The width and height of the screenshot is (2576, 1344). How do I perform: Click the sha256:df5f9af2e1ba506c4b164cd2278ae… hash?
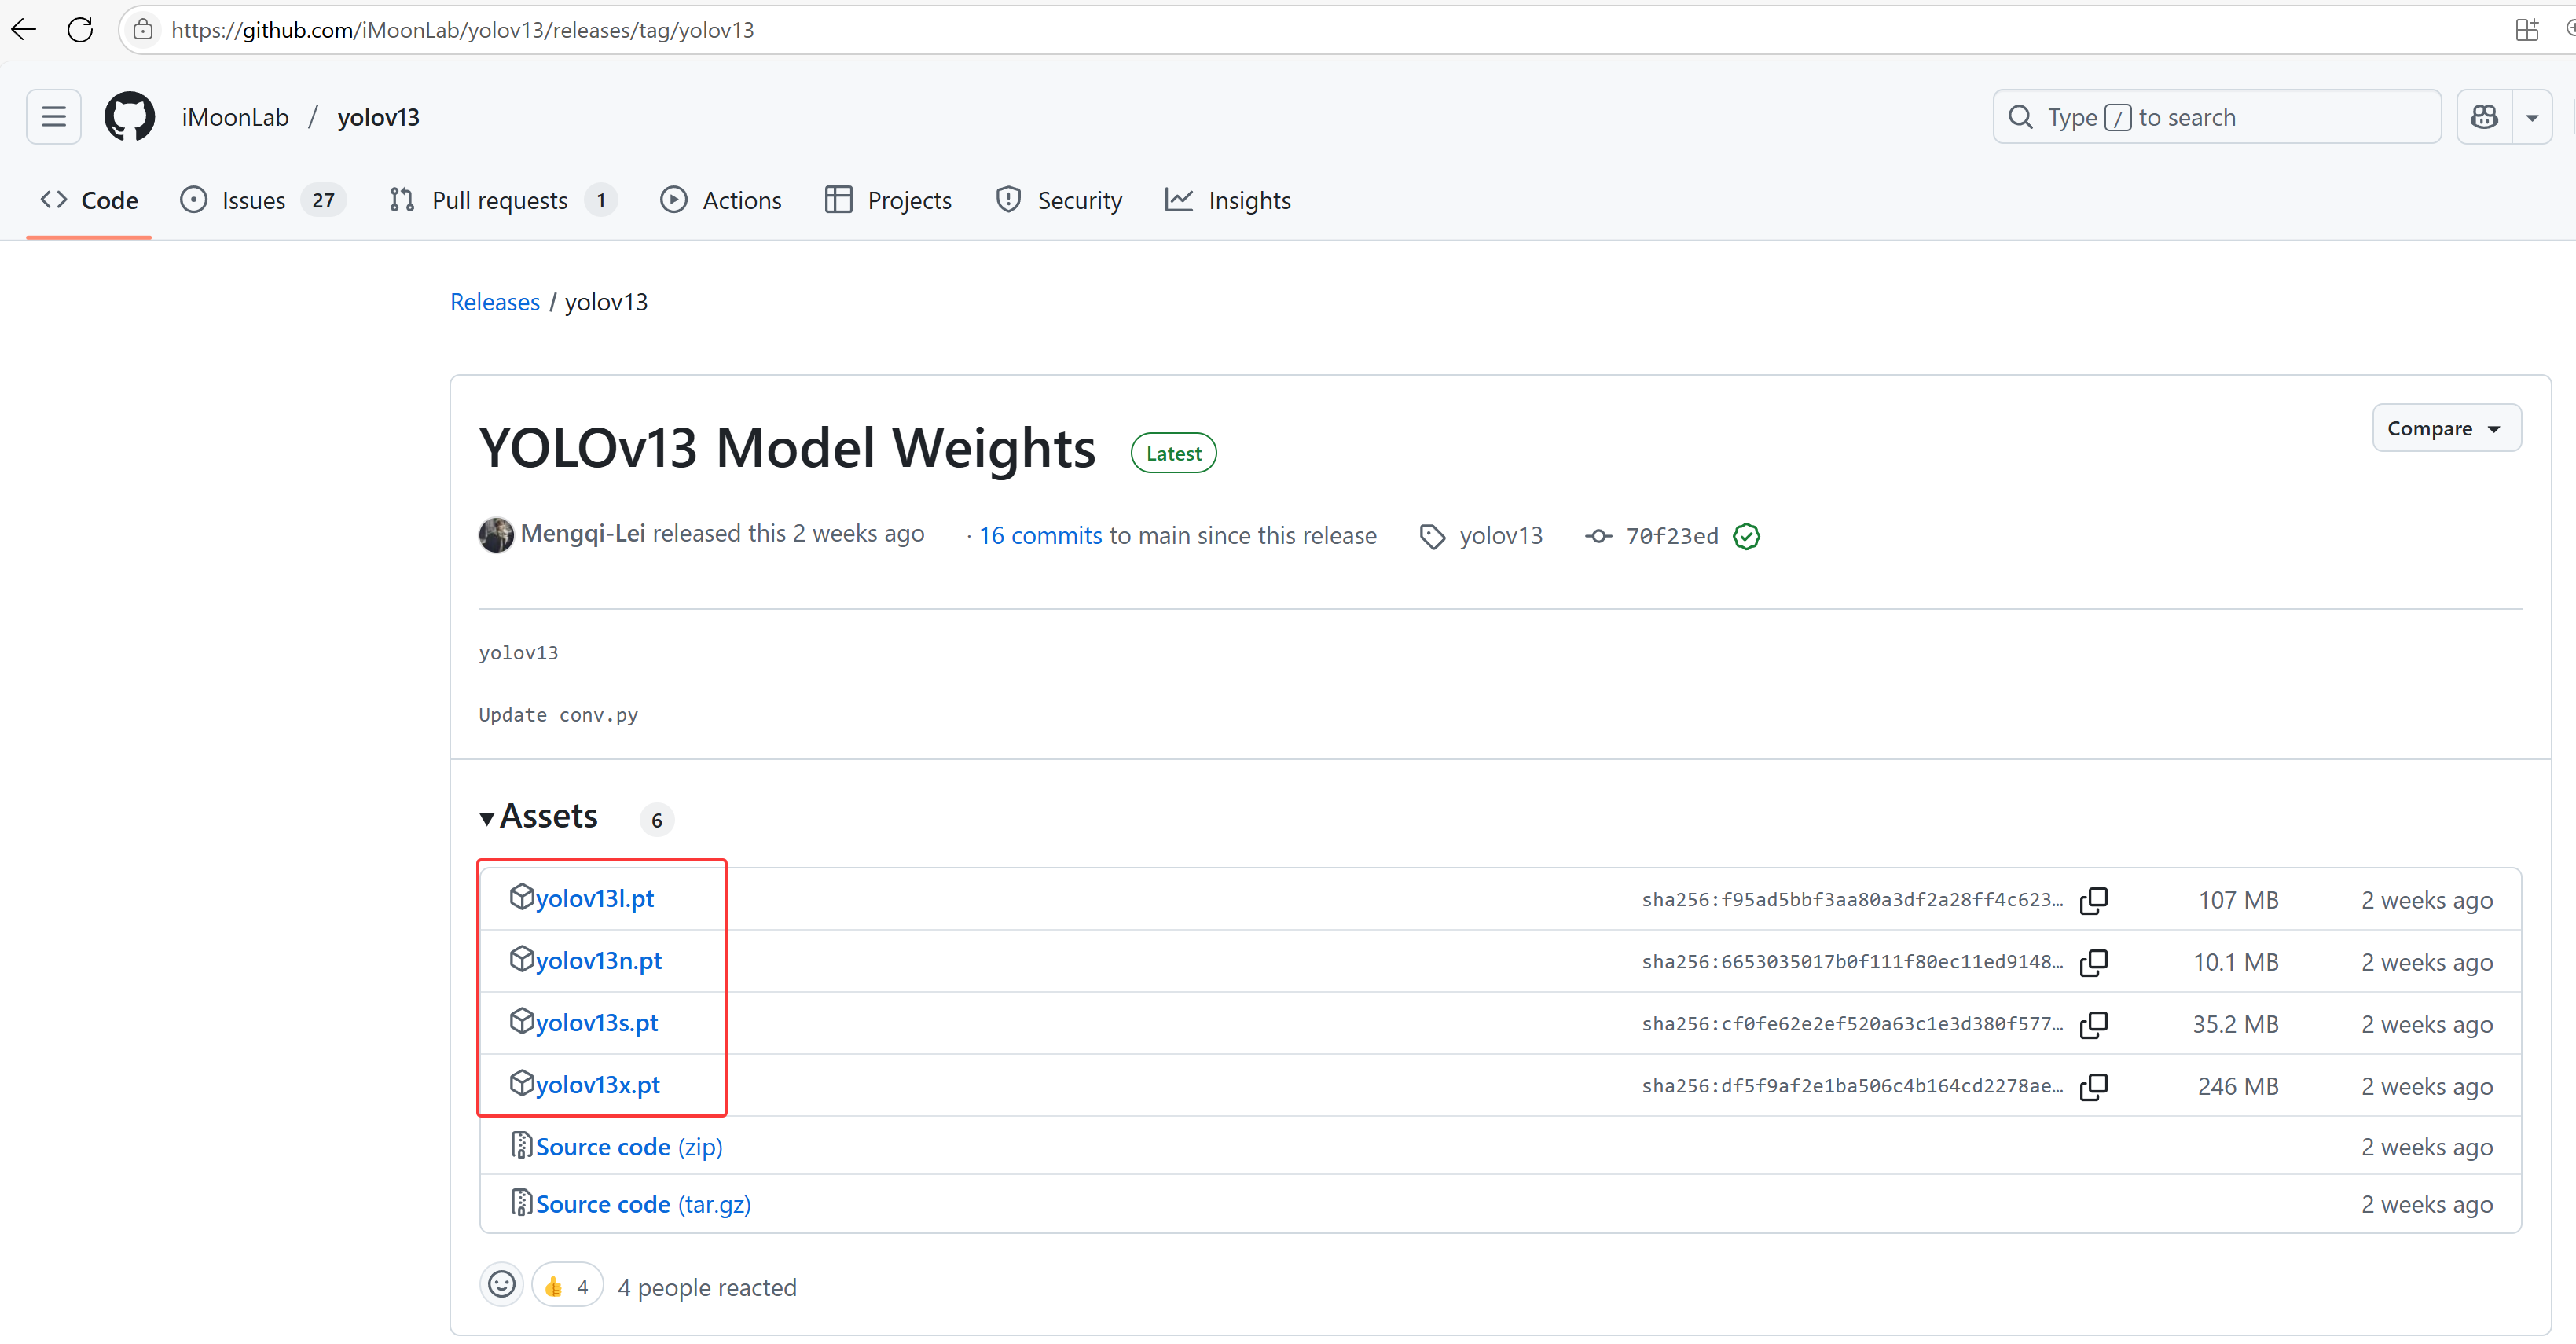click(x=1852, y=1086)
